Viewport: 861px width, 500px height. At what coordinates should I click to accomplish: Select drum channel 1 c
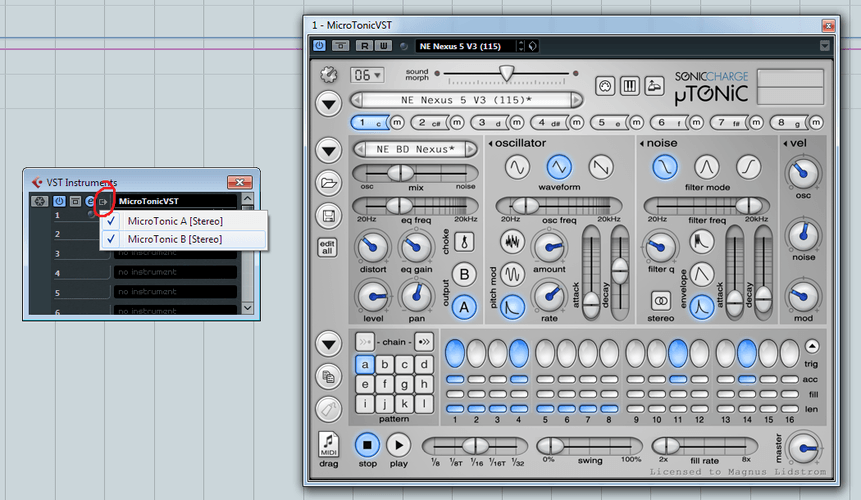(x=370, y=123)
